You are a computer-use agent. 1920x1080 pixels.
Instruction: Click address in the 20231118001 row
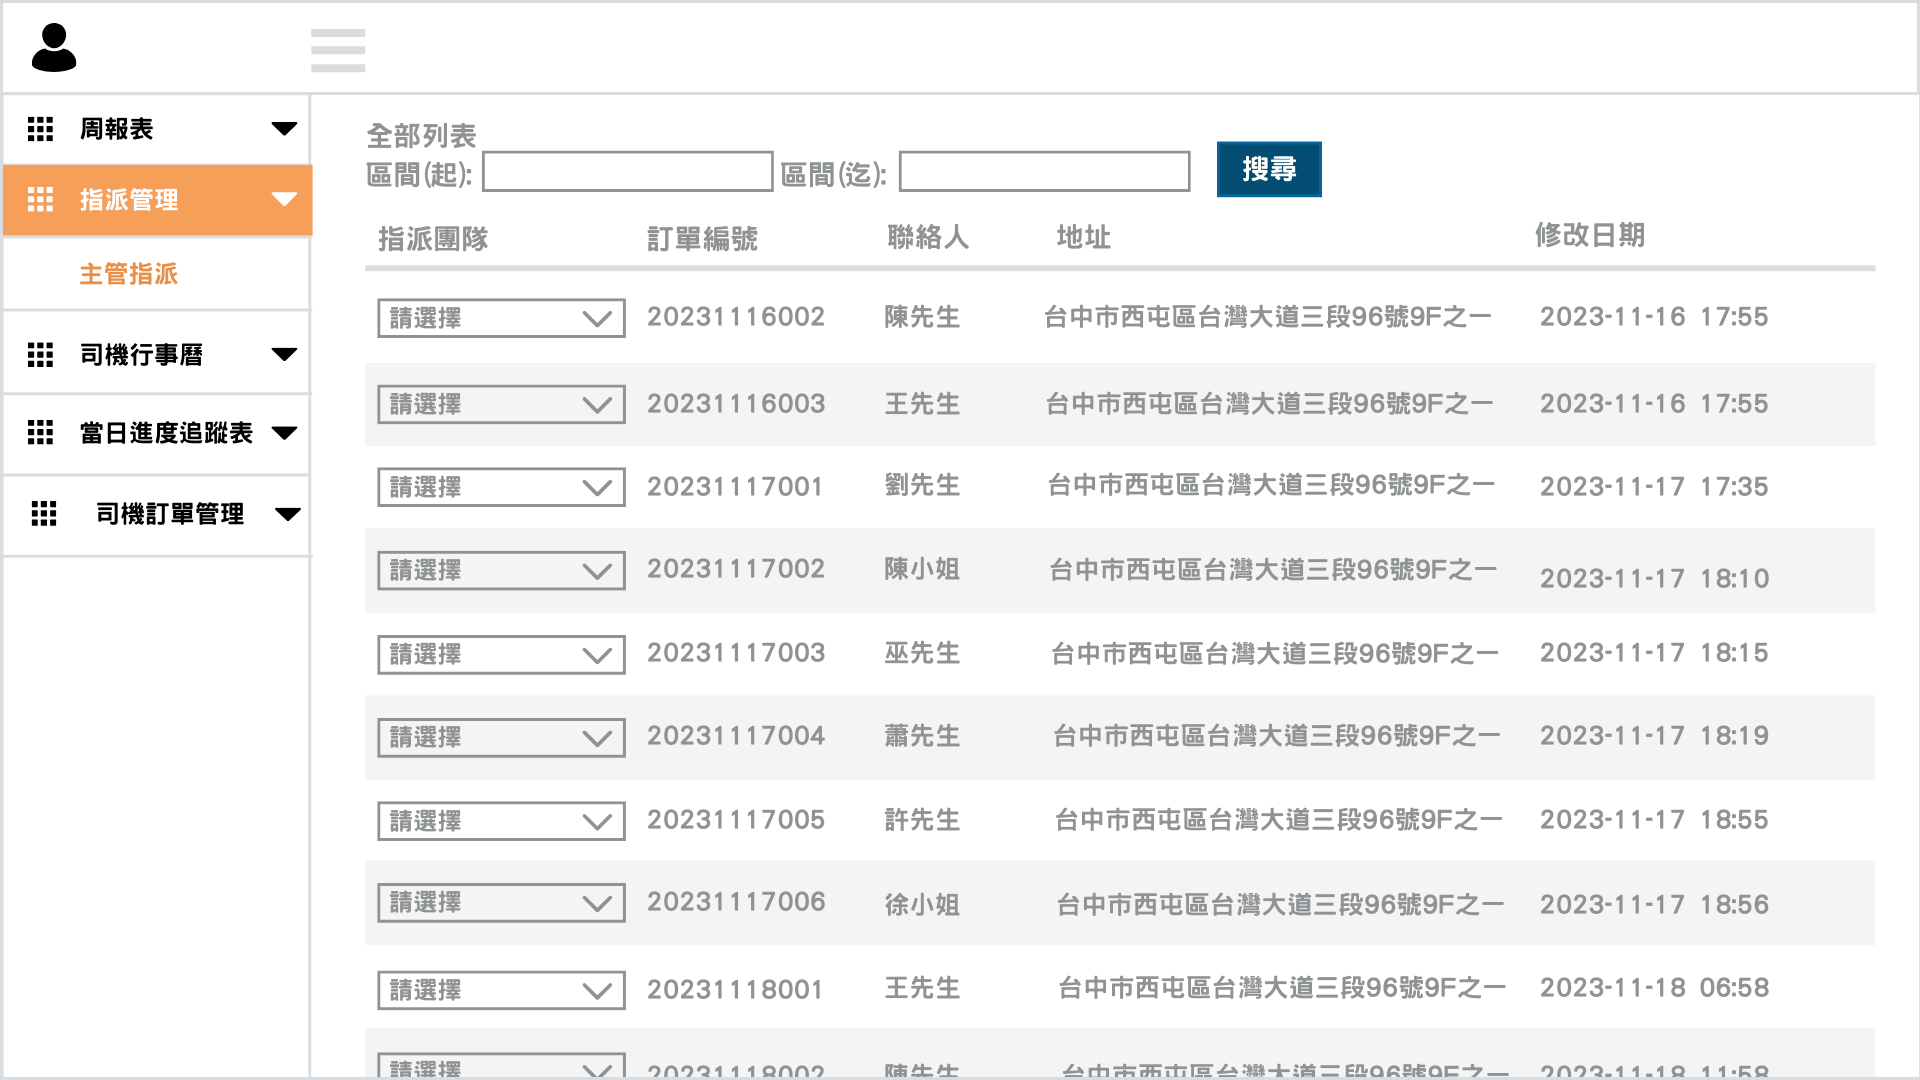click(x=1282, y=988)
